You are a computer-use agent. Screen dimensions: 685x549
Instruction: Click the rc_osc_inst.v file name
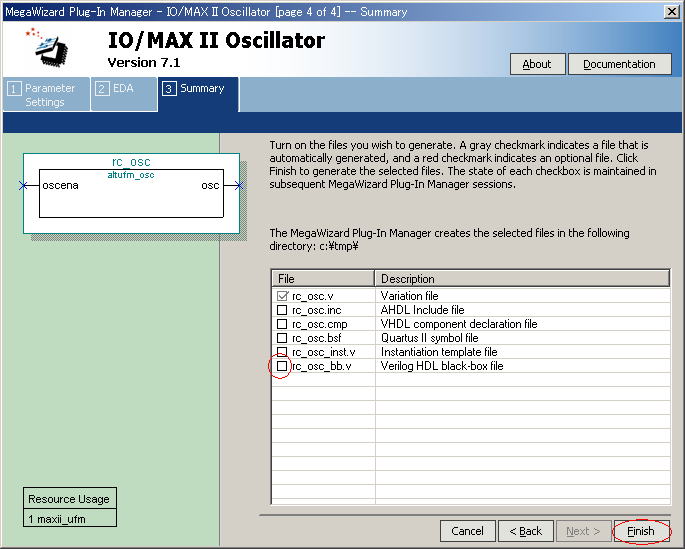[324, 352]
